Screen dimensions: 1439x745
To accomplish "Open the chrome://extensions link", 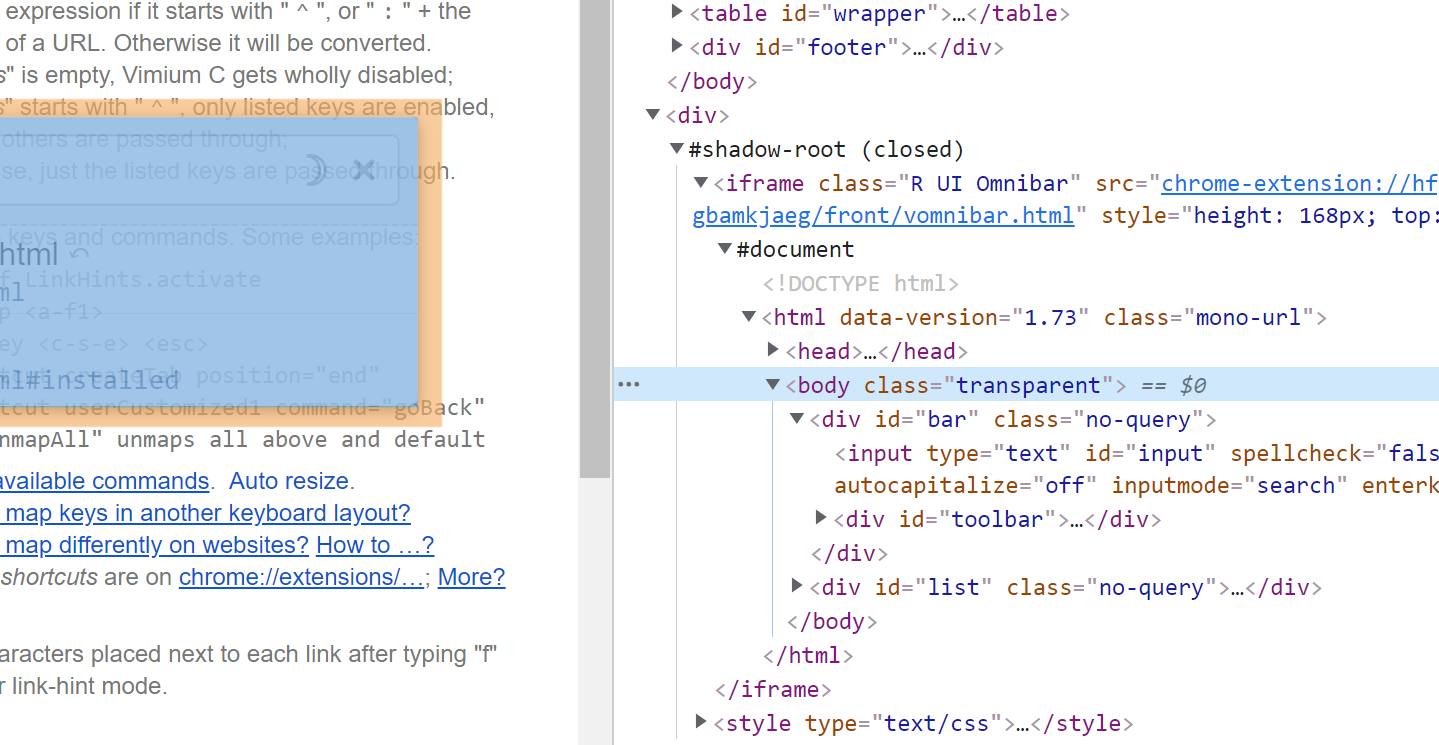I will point(299,576).
